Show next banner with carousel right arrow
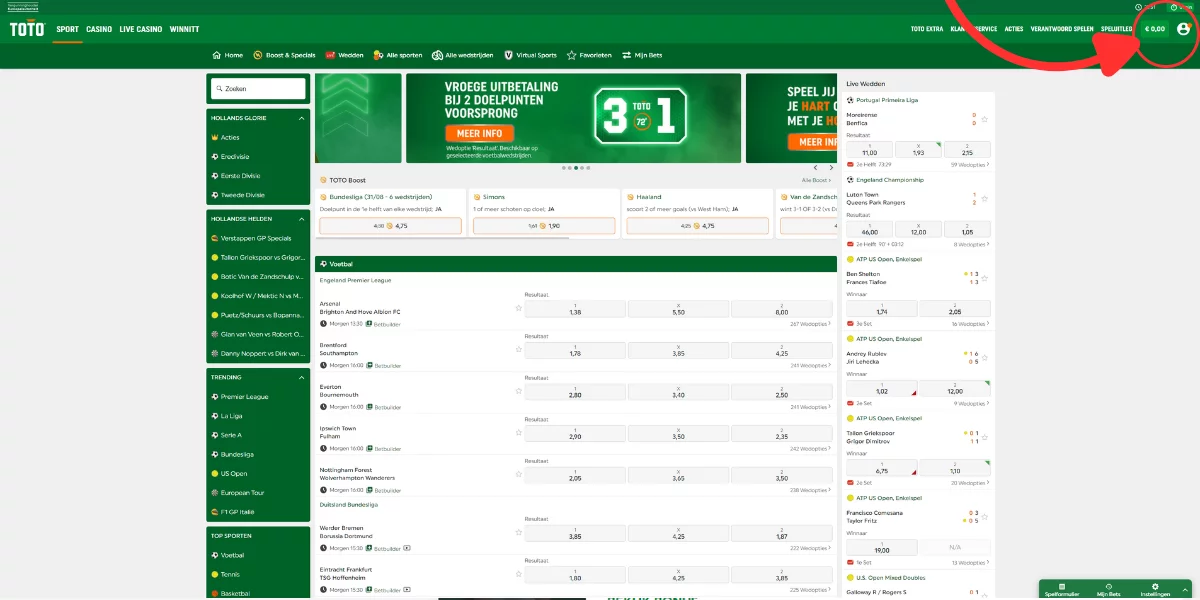 click(830, 169)
